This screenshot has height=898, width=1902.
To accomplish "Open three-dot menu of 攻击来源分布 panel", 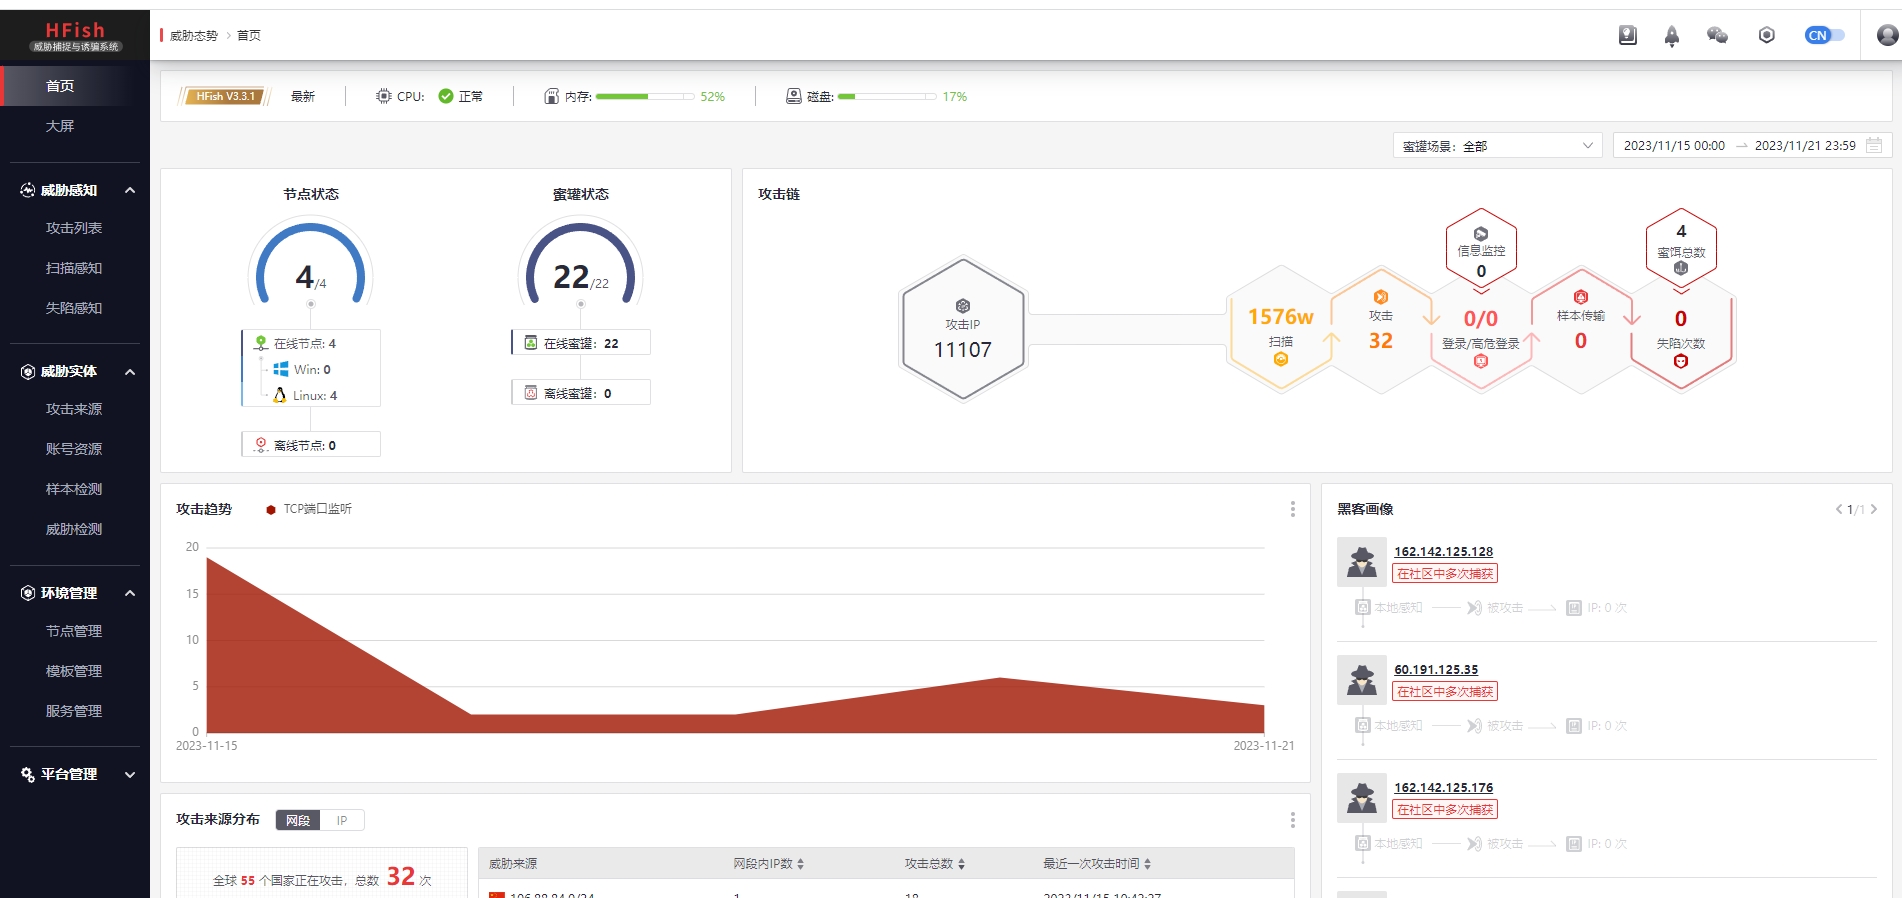I will point(1292,820).
